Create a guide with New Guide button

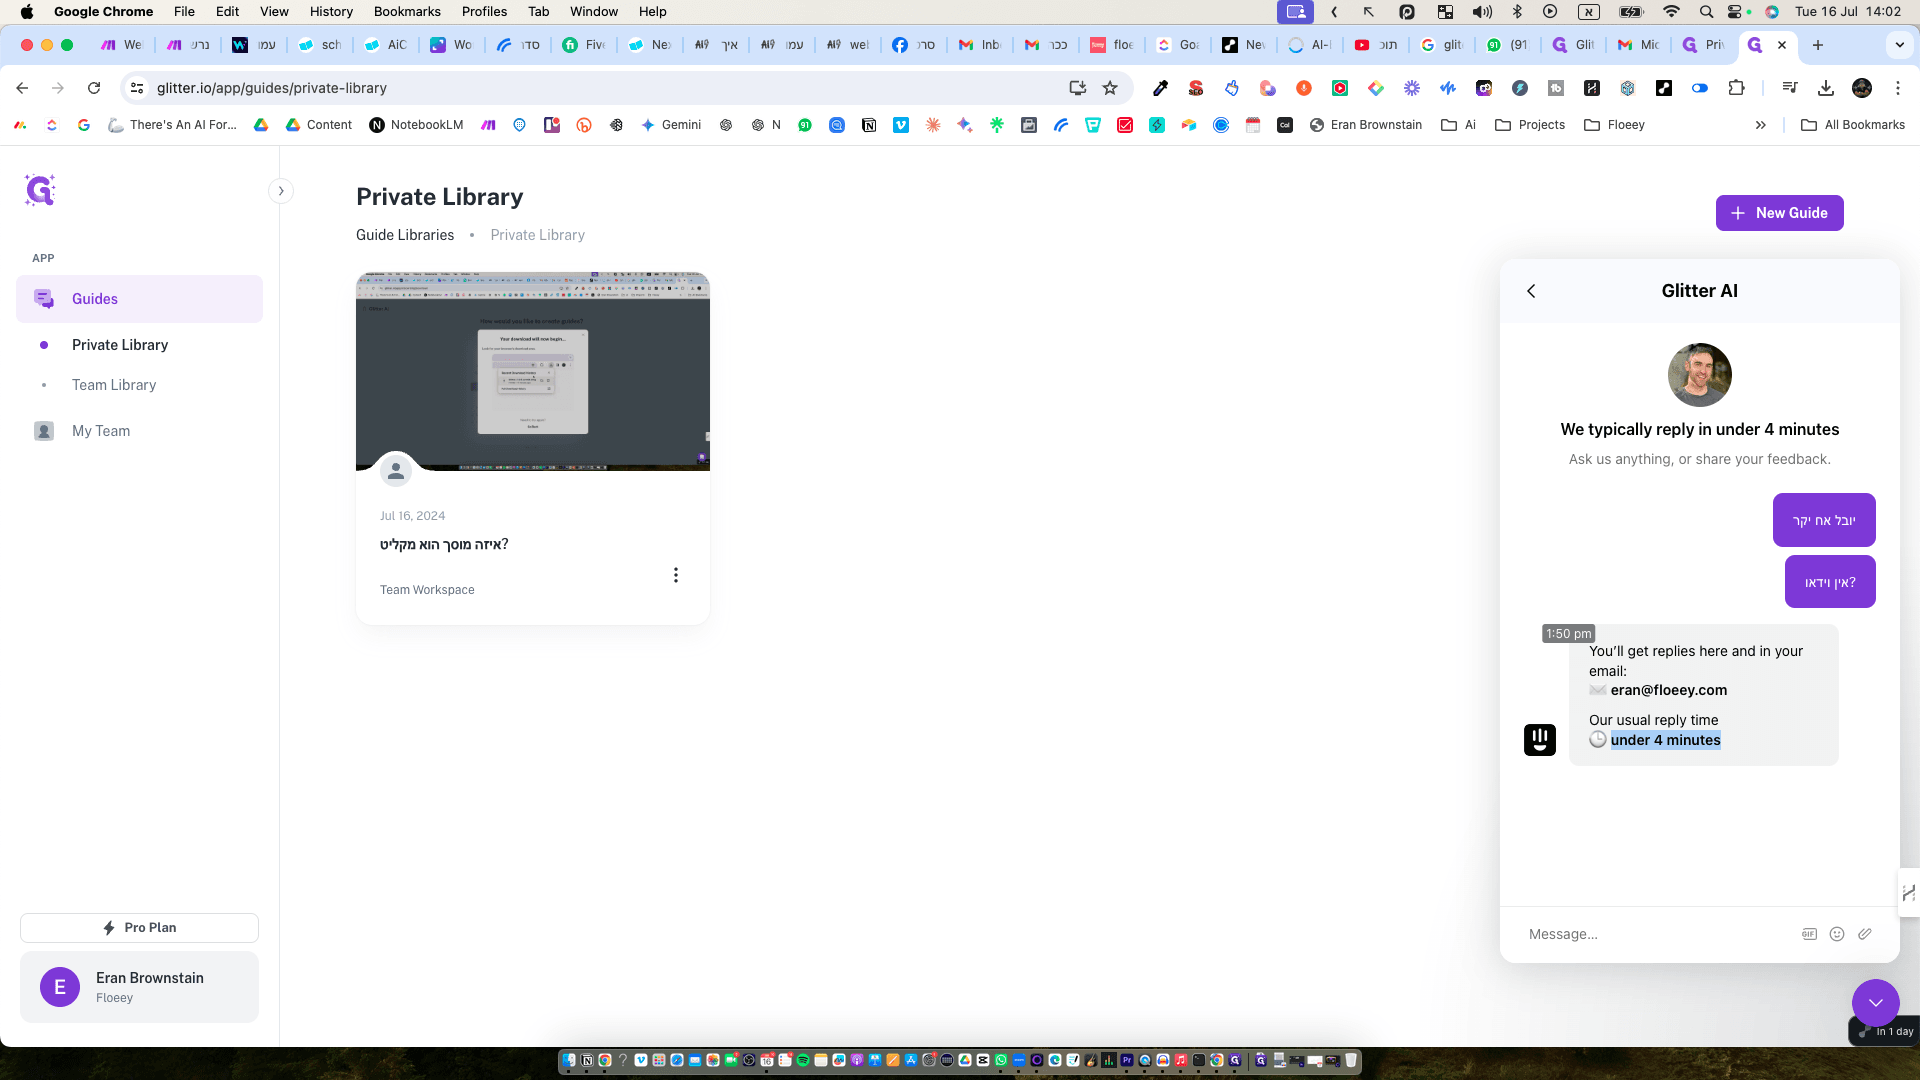coord(1779,213)
